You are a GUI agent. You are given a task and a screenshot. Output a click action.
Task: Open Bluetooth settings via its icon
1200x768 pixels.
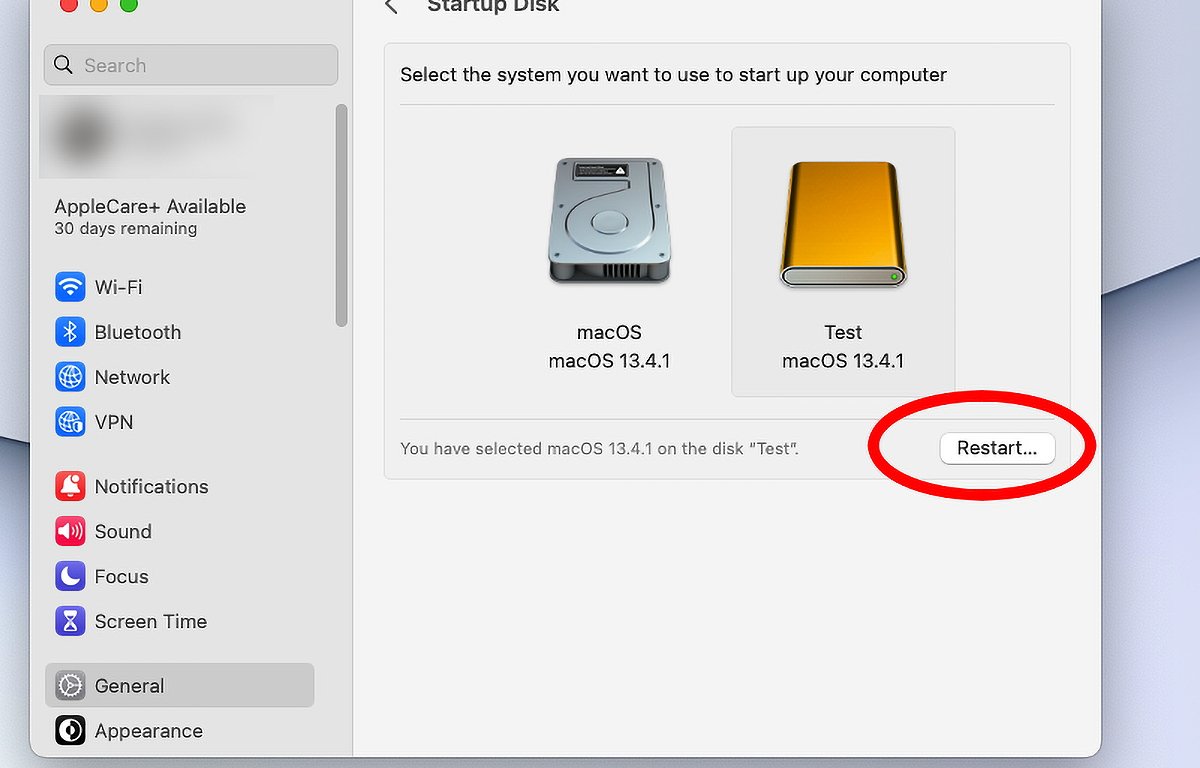point(70,332)
